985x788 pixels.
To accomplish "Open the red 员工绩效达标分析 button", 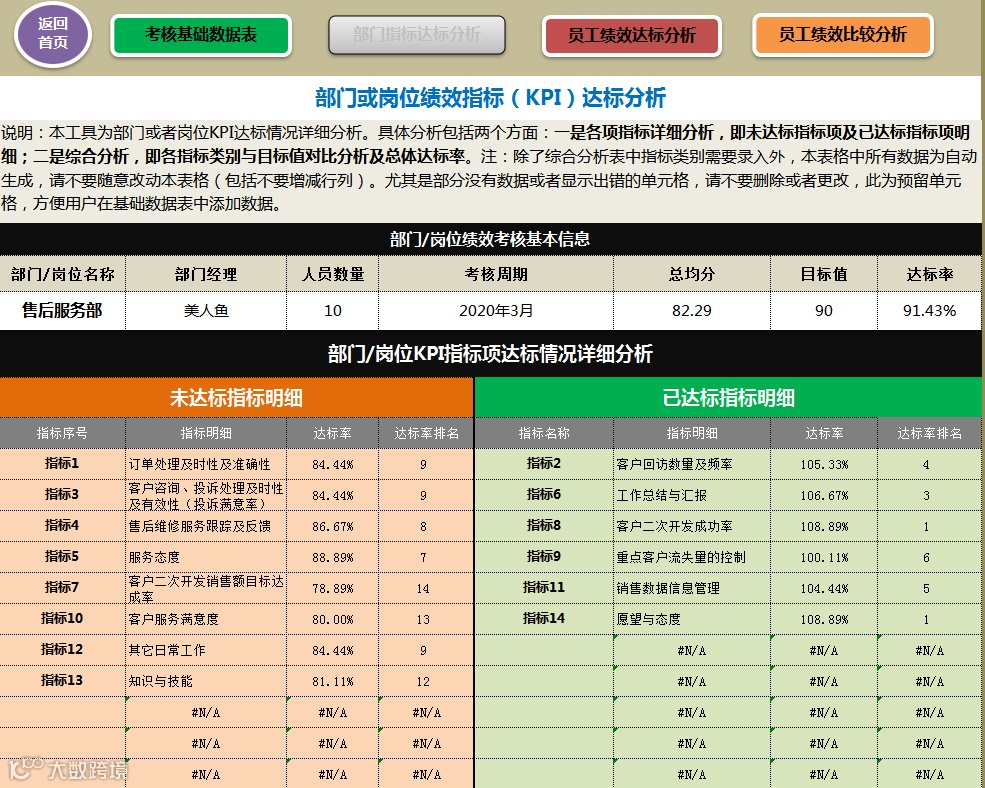I will click(631, 35).
